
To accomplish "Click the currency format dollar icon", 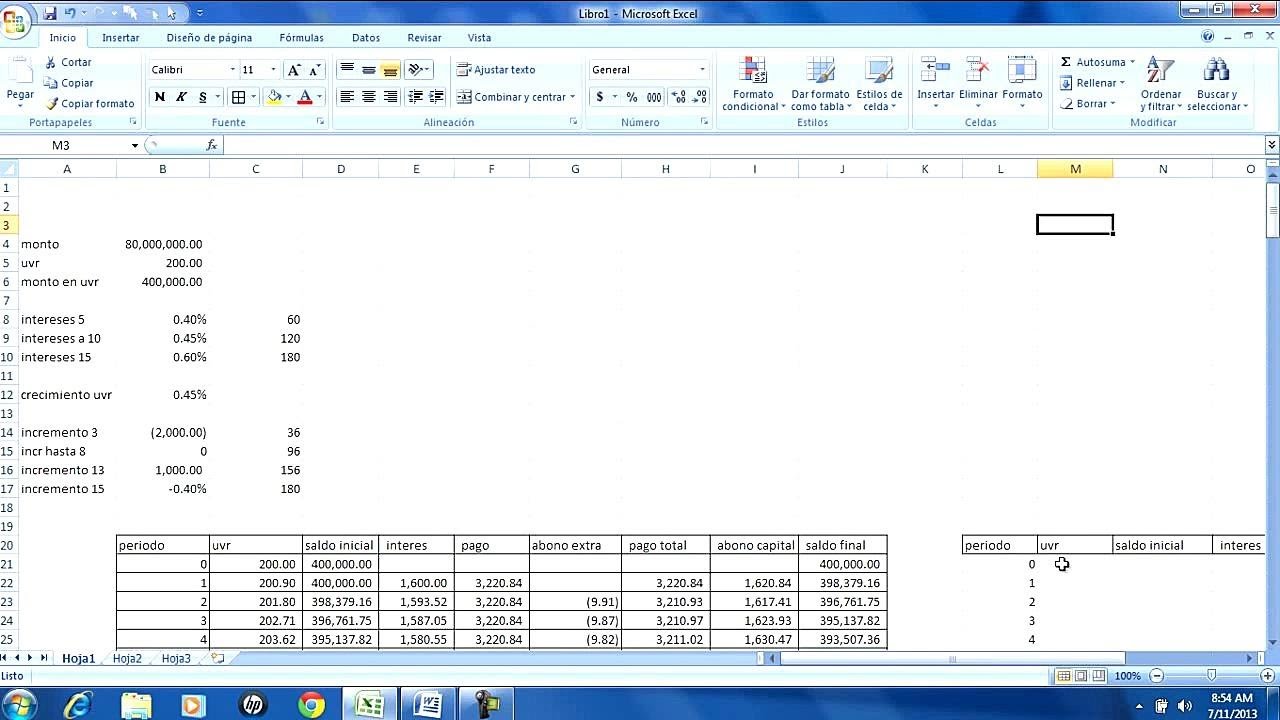I will pyautogui.click(x=599, y=97).
